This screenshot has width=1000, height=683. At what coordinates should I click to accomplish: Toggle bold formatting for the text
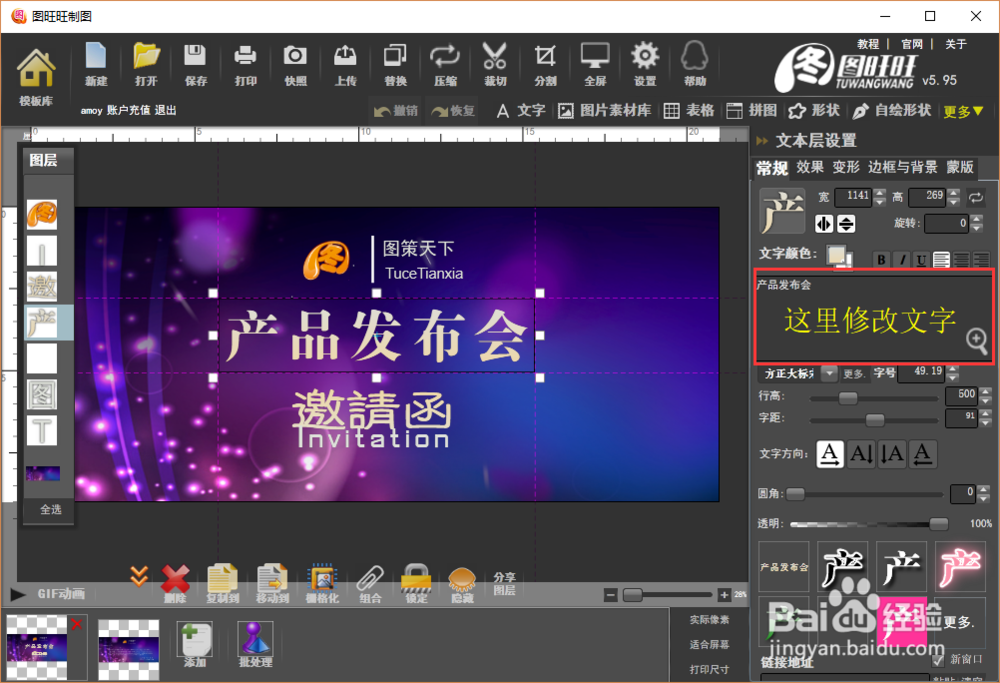tap(880, 259)
